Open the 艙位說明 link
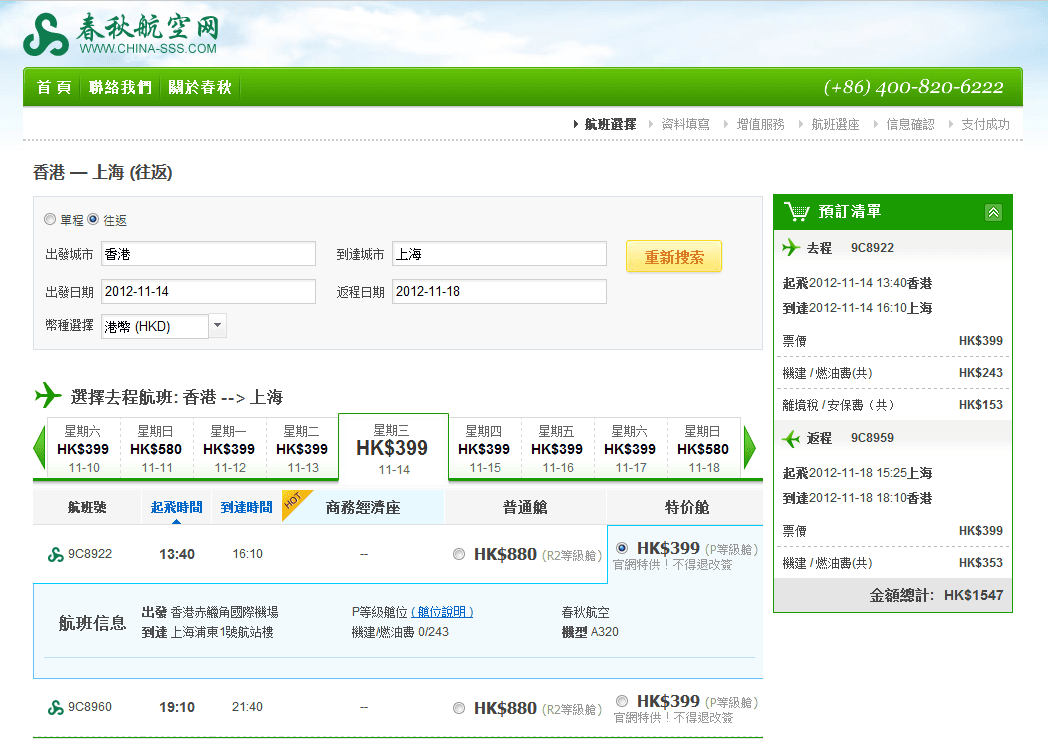The image size is (1048, 744). pyautogui.click(x=442, y=612)
